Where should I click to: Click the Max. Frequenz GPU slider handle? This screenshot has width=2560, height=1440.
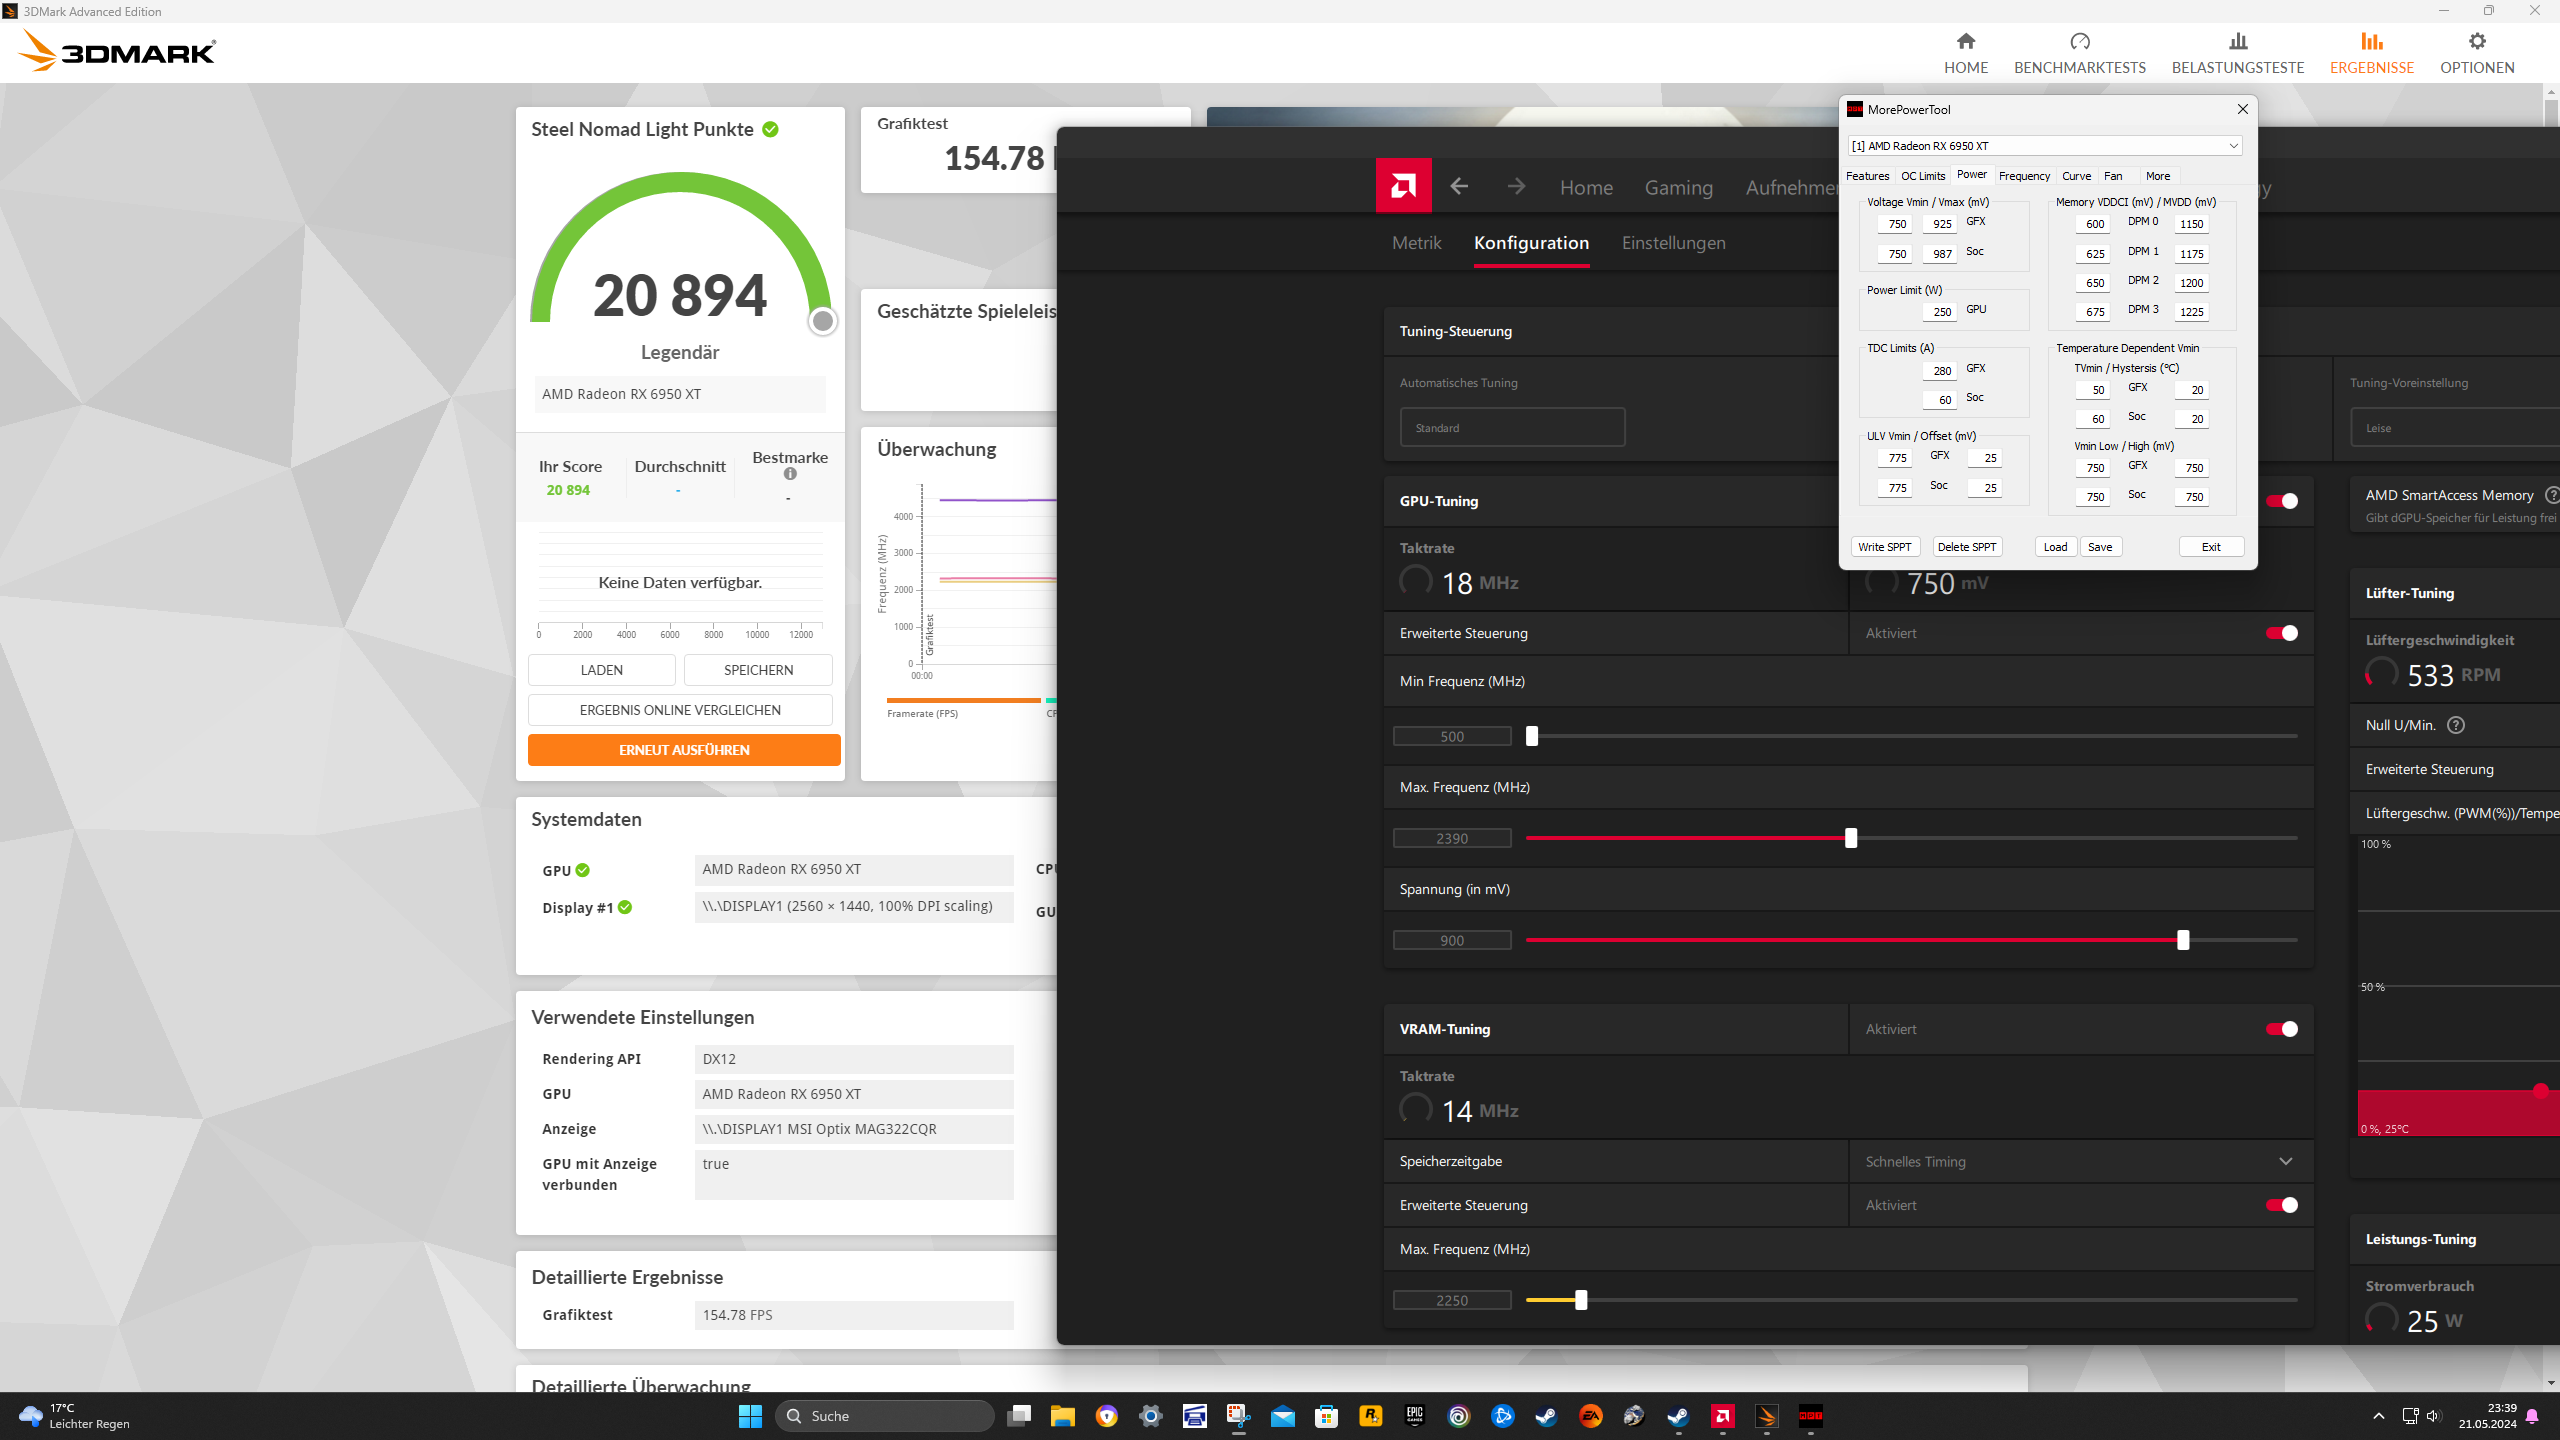[1851, 838]
